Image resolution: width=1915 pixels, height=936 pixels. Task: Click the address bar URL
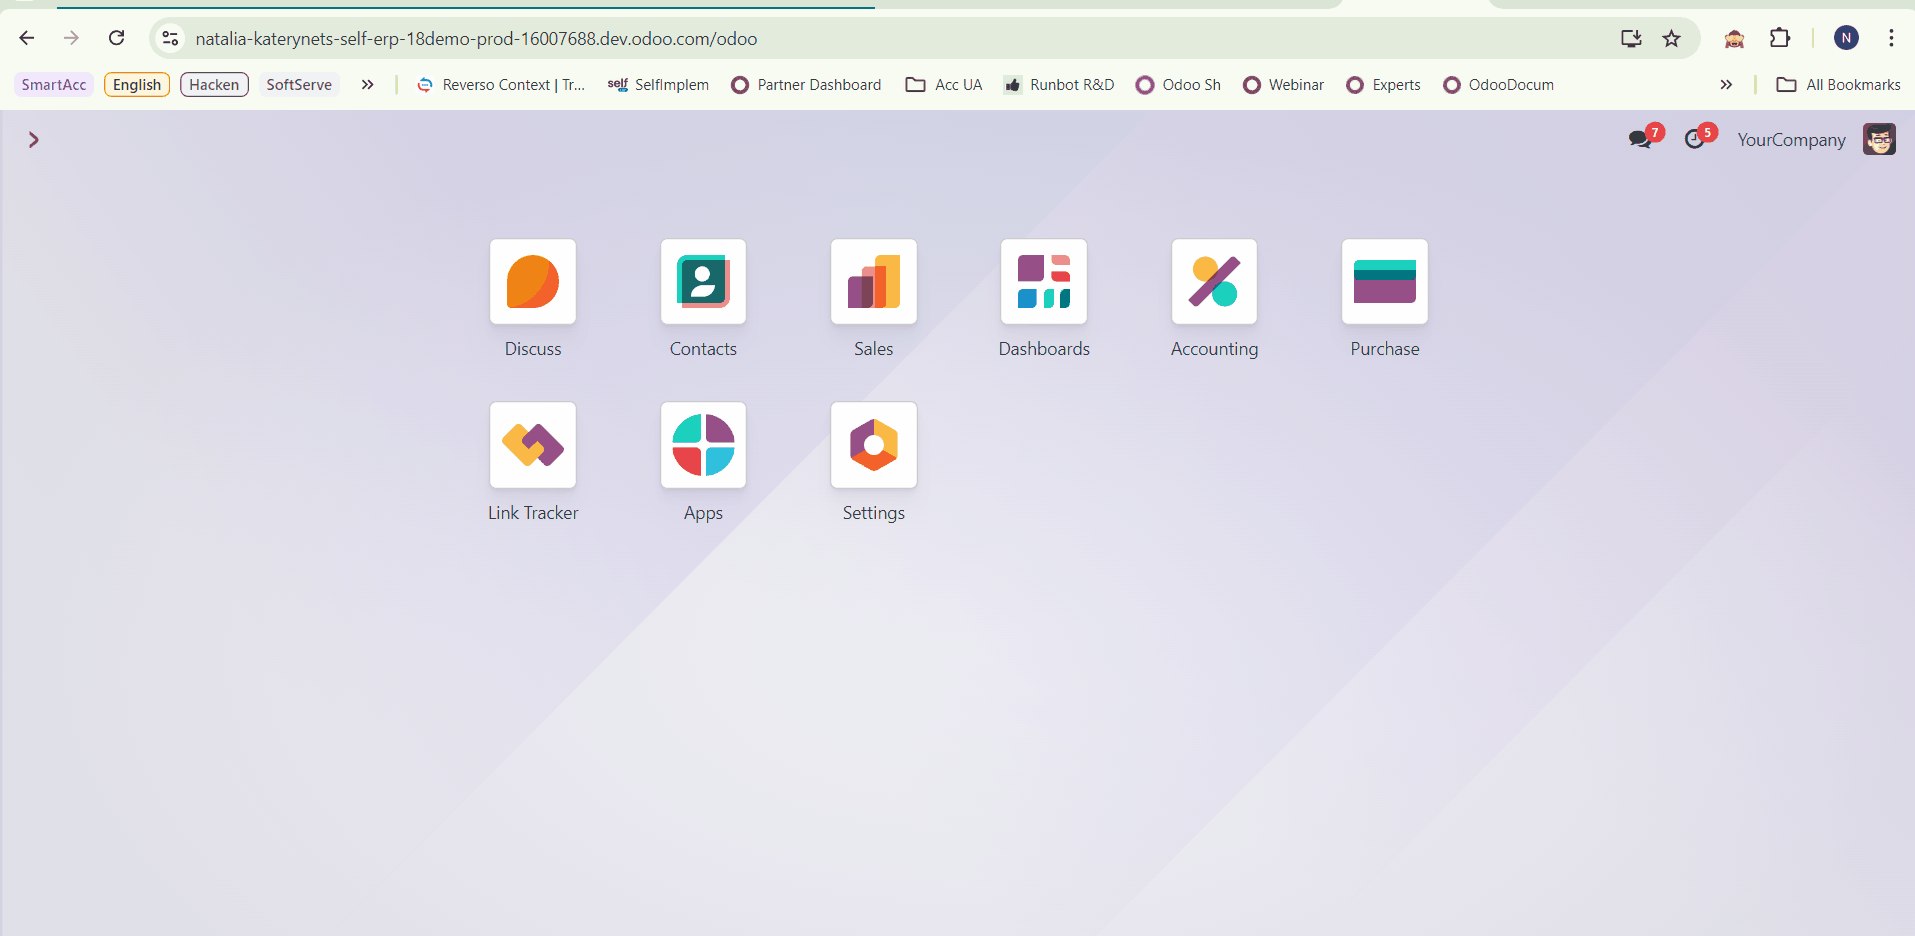476,39
